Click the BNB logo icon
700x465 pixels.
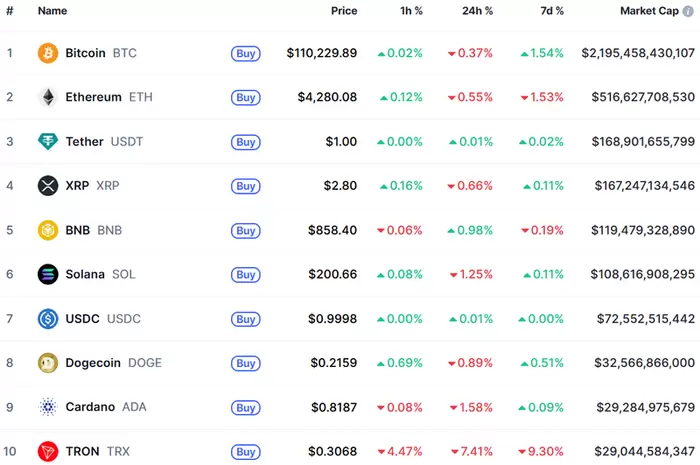pos(48,230)
